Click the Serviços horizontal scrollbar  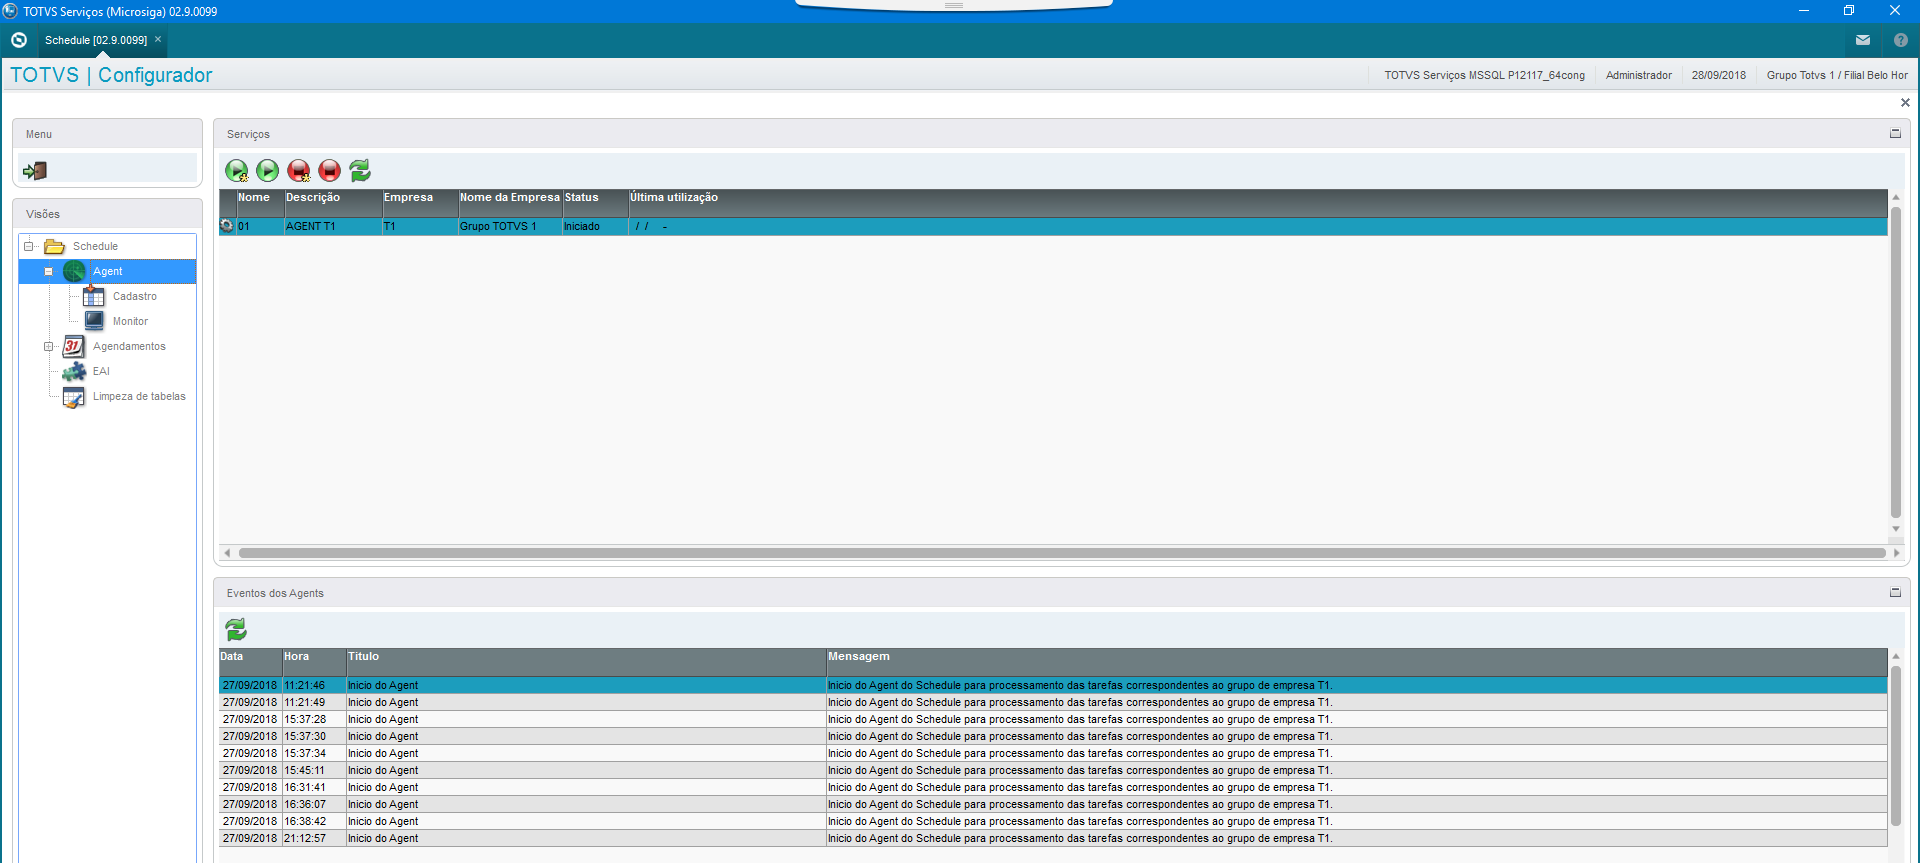tap(1062, 553)
